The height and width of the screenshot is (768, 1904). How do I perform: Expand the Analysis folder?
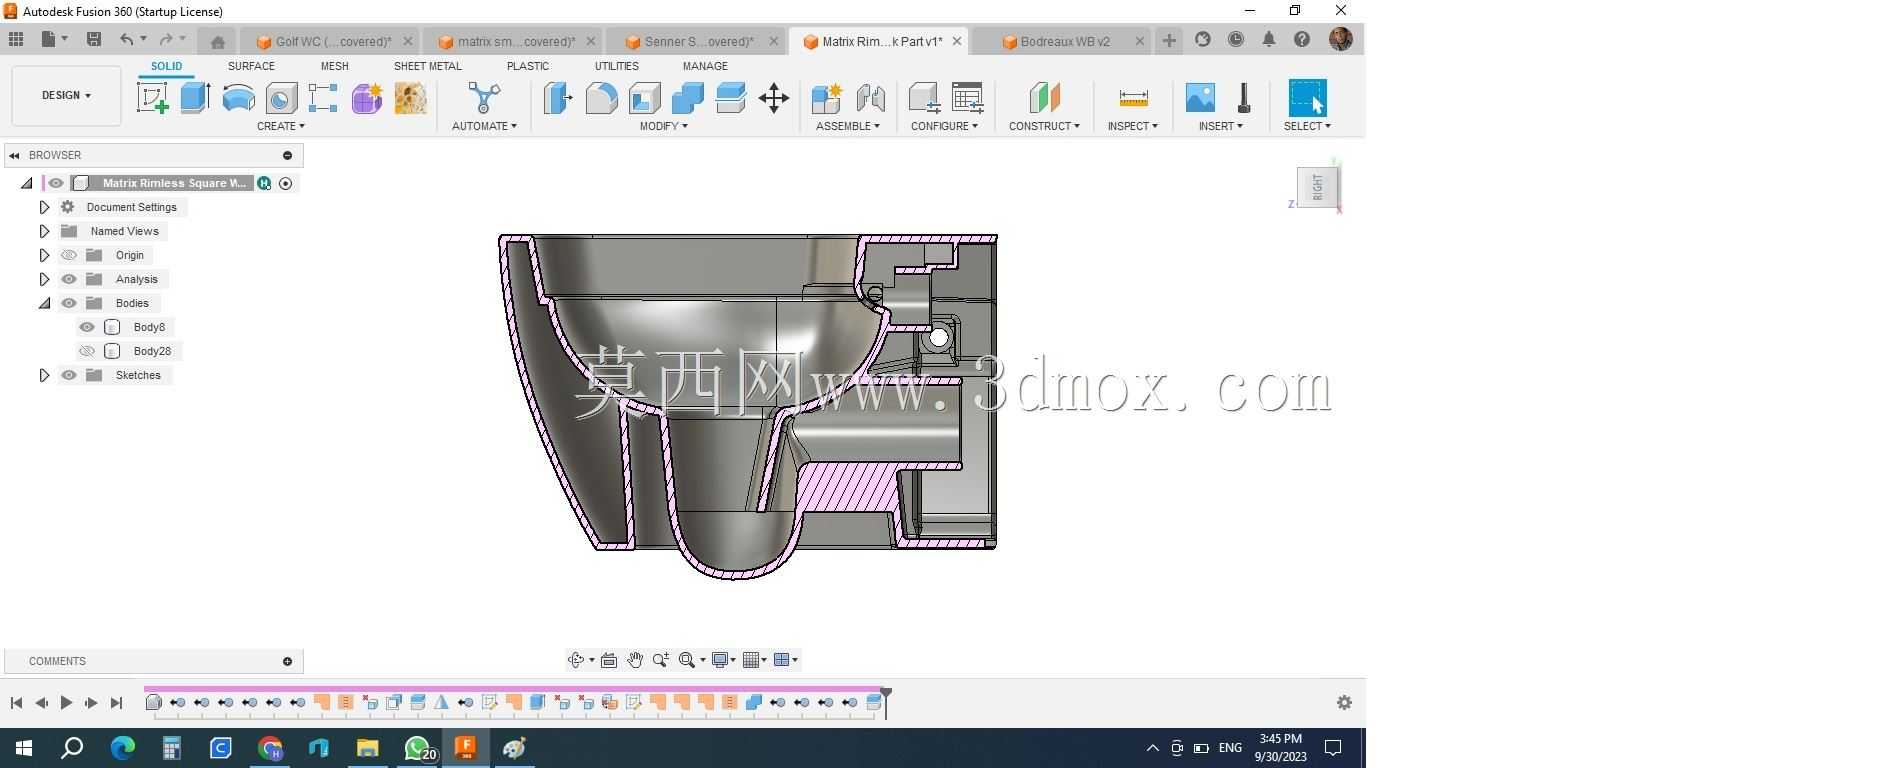pyautogui.click(x=44, y=279)
